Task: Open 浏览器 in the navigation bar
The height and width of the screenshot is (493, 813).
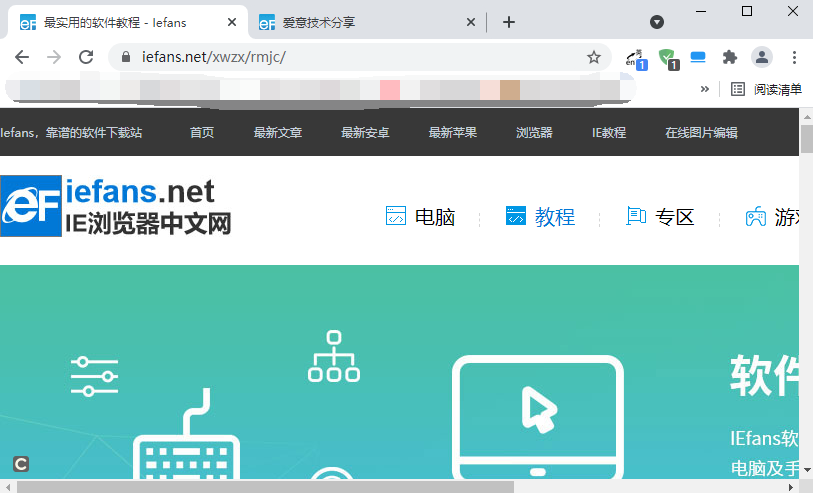Action: (534, 133)
